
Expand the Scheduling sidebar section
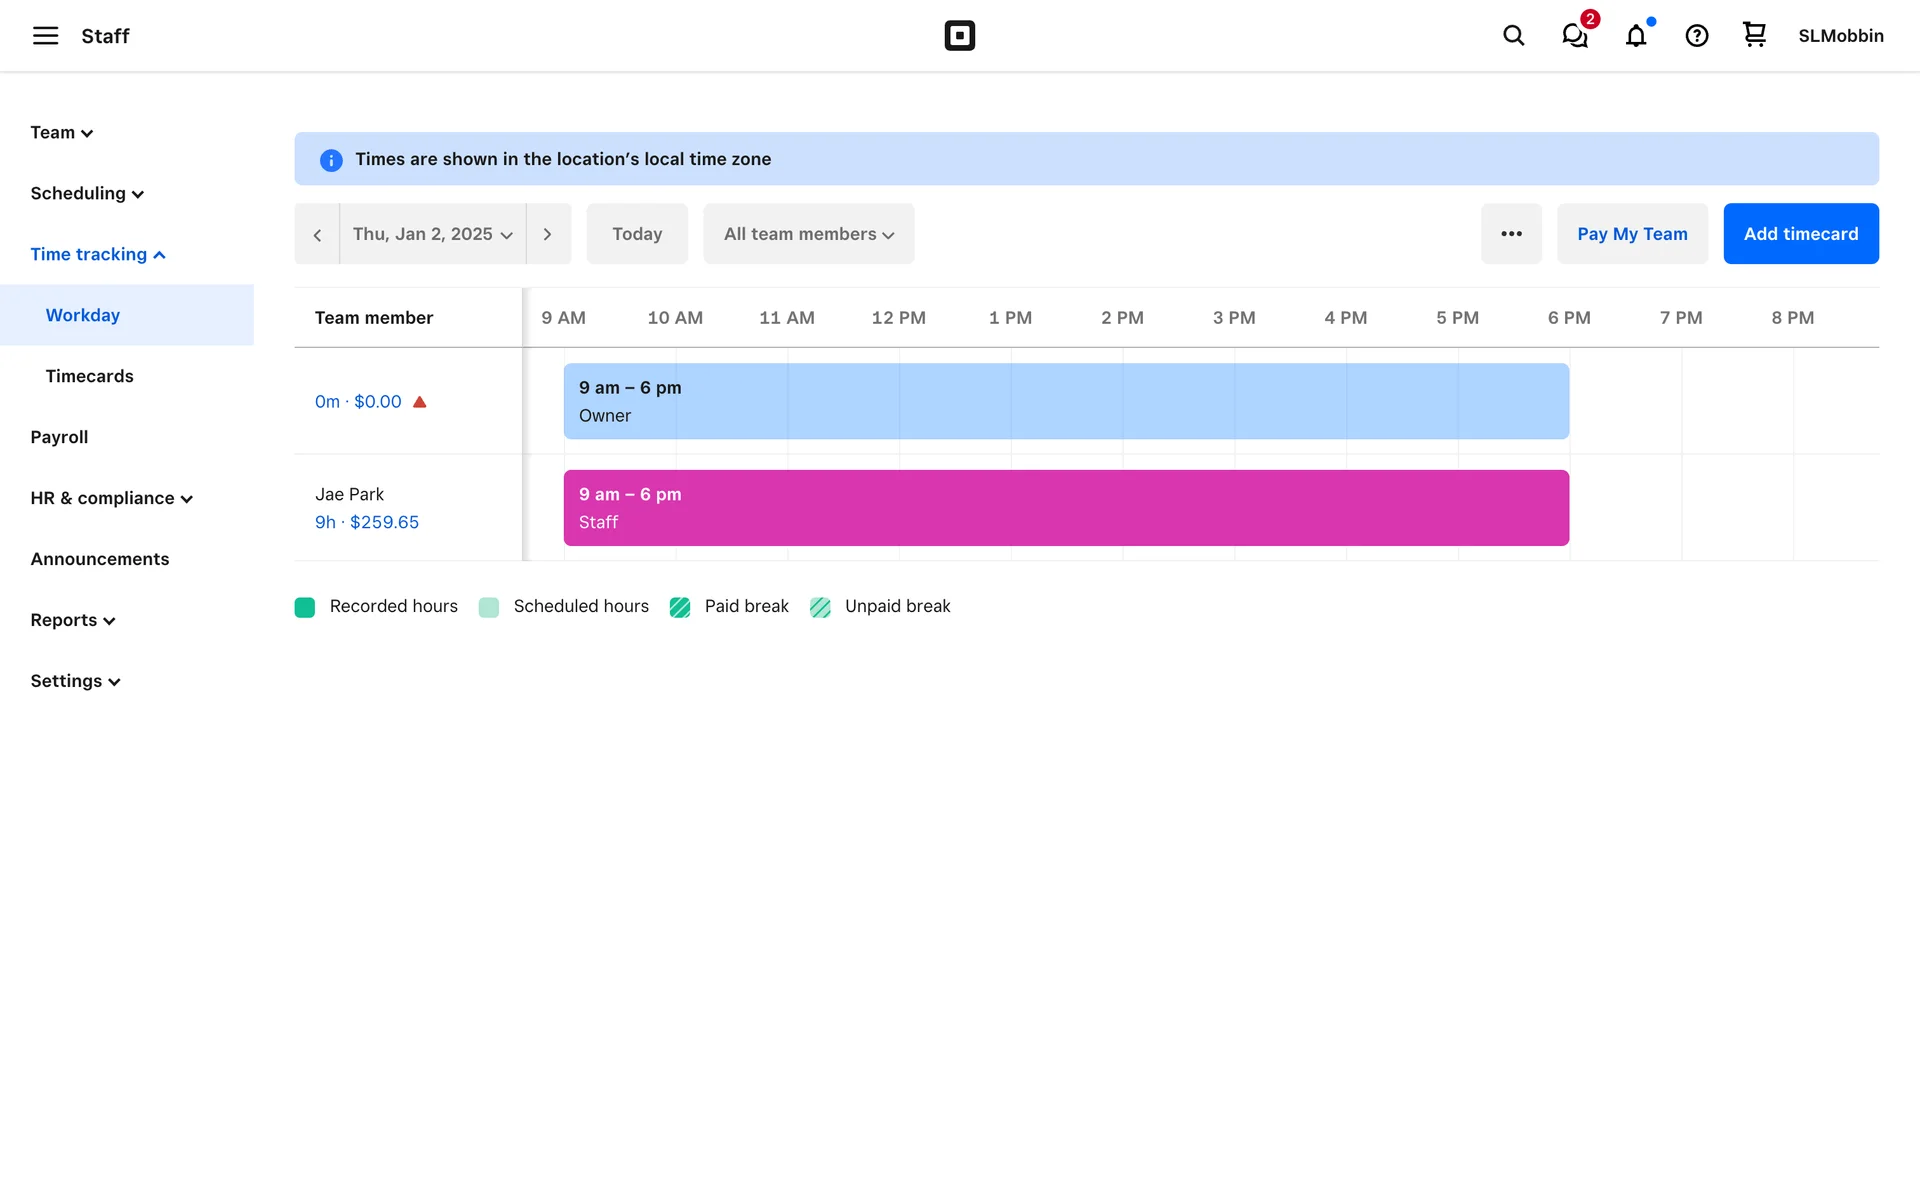pyautogui.click(x=87, y=194)
